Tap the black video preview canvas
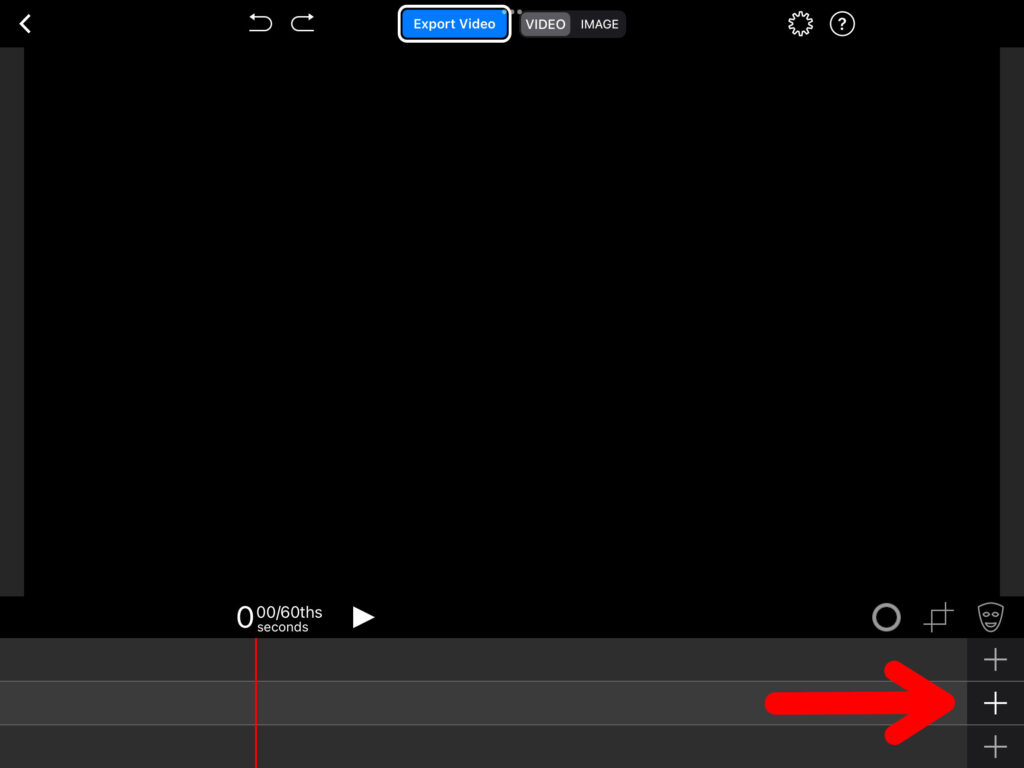The image size is (1024, 768). tap(512, 320)
